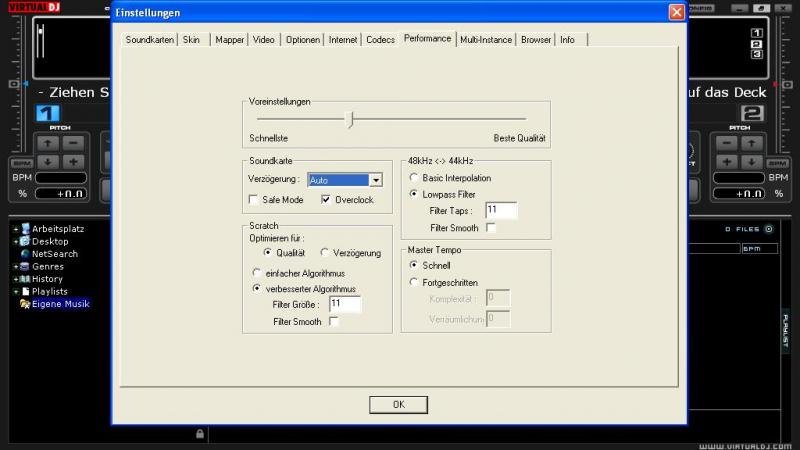Click deck 1 number icon

pyautogui.click(x=47, y=113)
